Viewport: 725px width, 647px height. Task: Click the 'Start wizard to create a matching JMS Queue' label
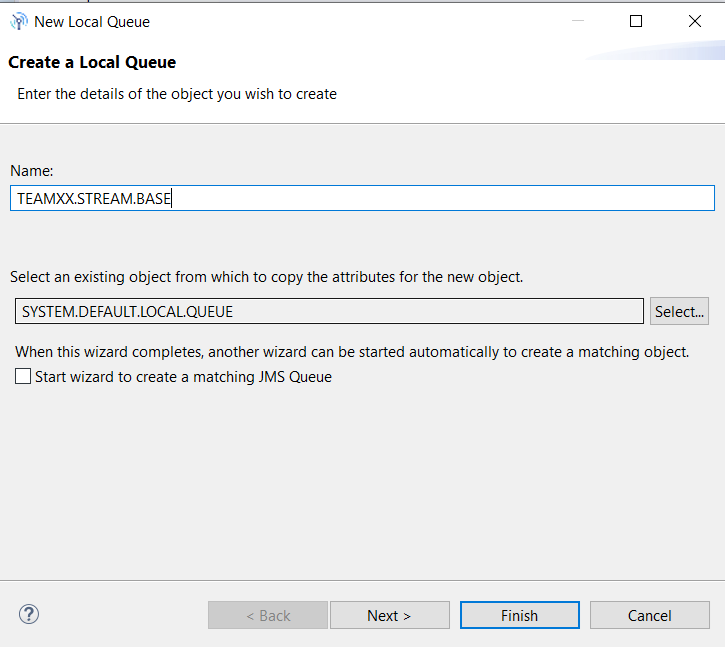pyautogui.click(x=183, y=377)
